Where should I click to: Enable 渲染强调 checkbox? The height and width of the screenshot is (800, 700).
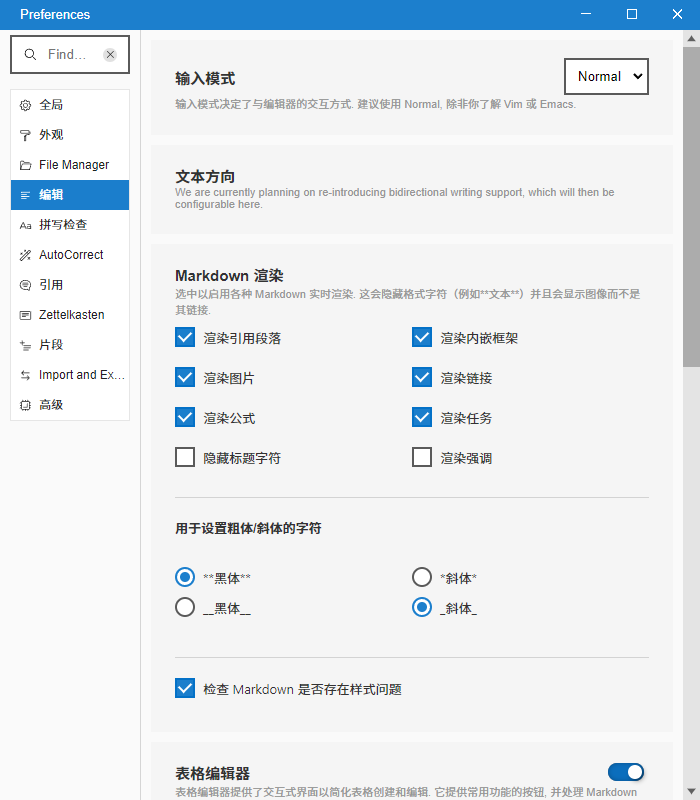tap(422, 458)
